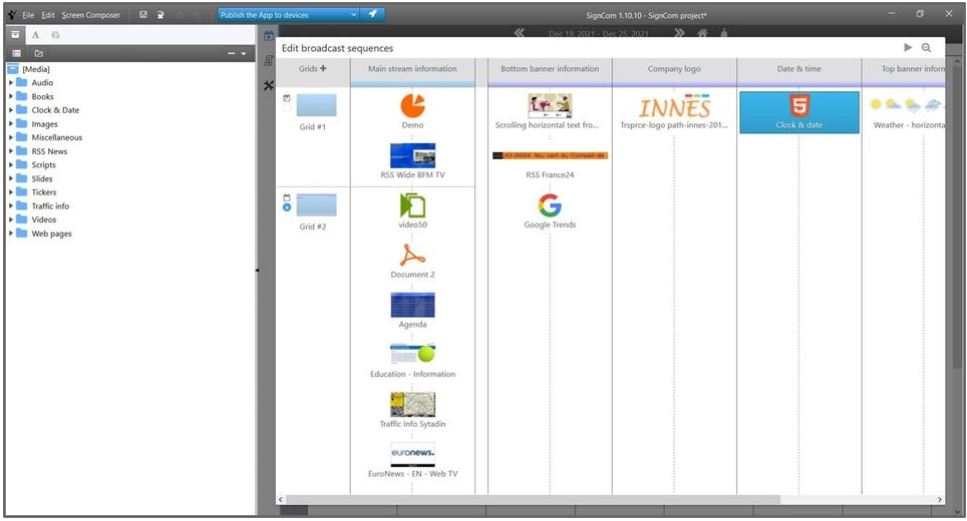Click the save project icon in toolbar

pyautogui.click(x=143, y=15)
